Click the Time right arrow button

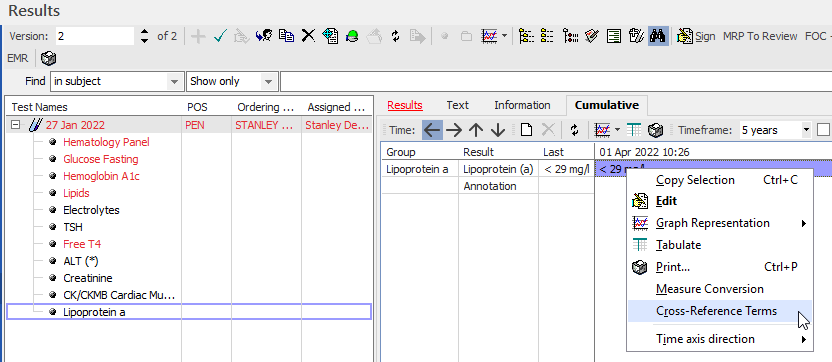[x=454, y=130]
